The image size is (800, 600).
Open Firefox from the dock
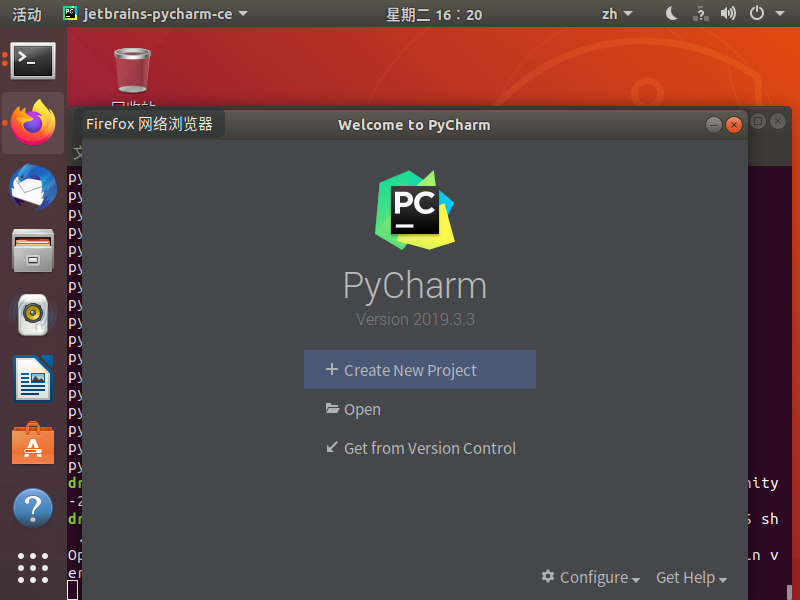click(33, 122)
